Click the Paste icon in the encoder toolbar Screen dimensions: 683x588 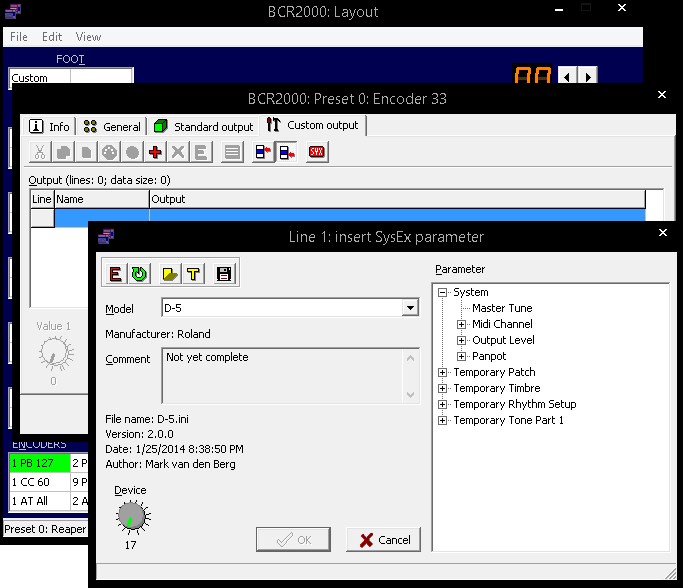pos(86,152)
